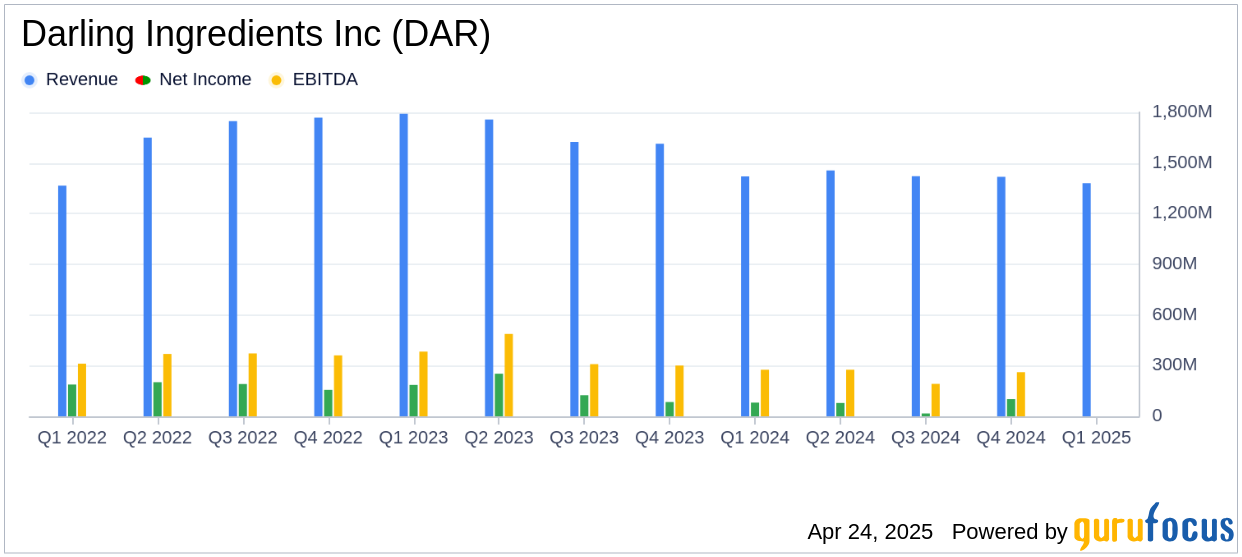The height and width of the screenshot is (557, 1242).
Task: Click the blue Revenue legend dot
Action: pos(29,80)
